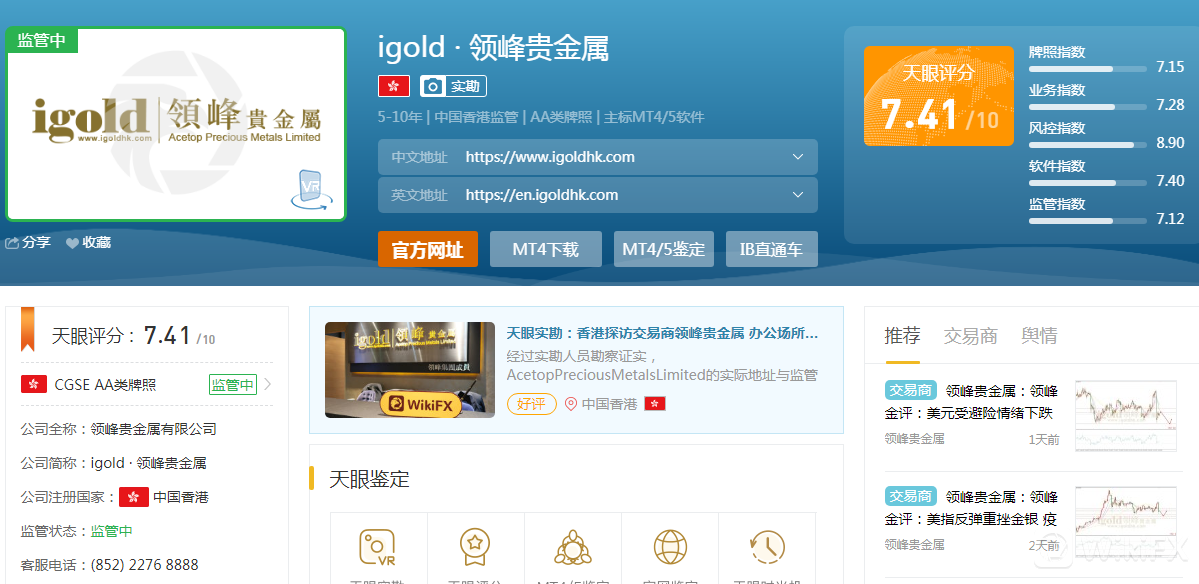Click the 天眼实勘 VR camera icon
The width and height of the screenshot is (1199, 584).
tap(378, 547)
